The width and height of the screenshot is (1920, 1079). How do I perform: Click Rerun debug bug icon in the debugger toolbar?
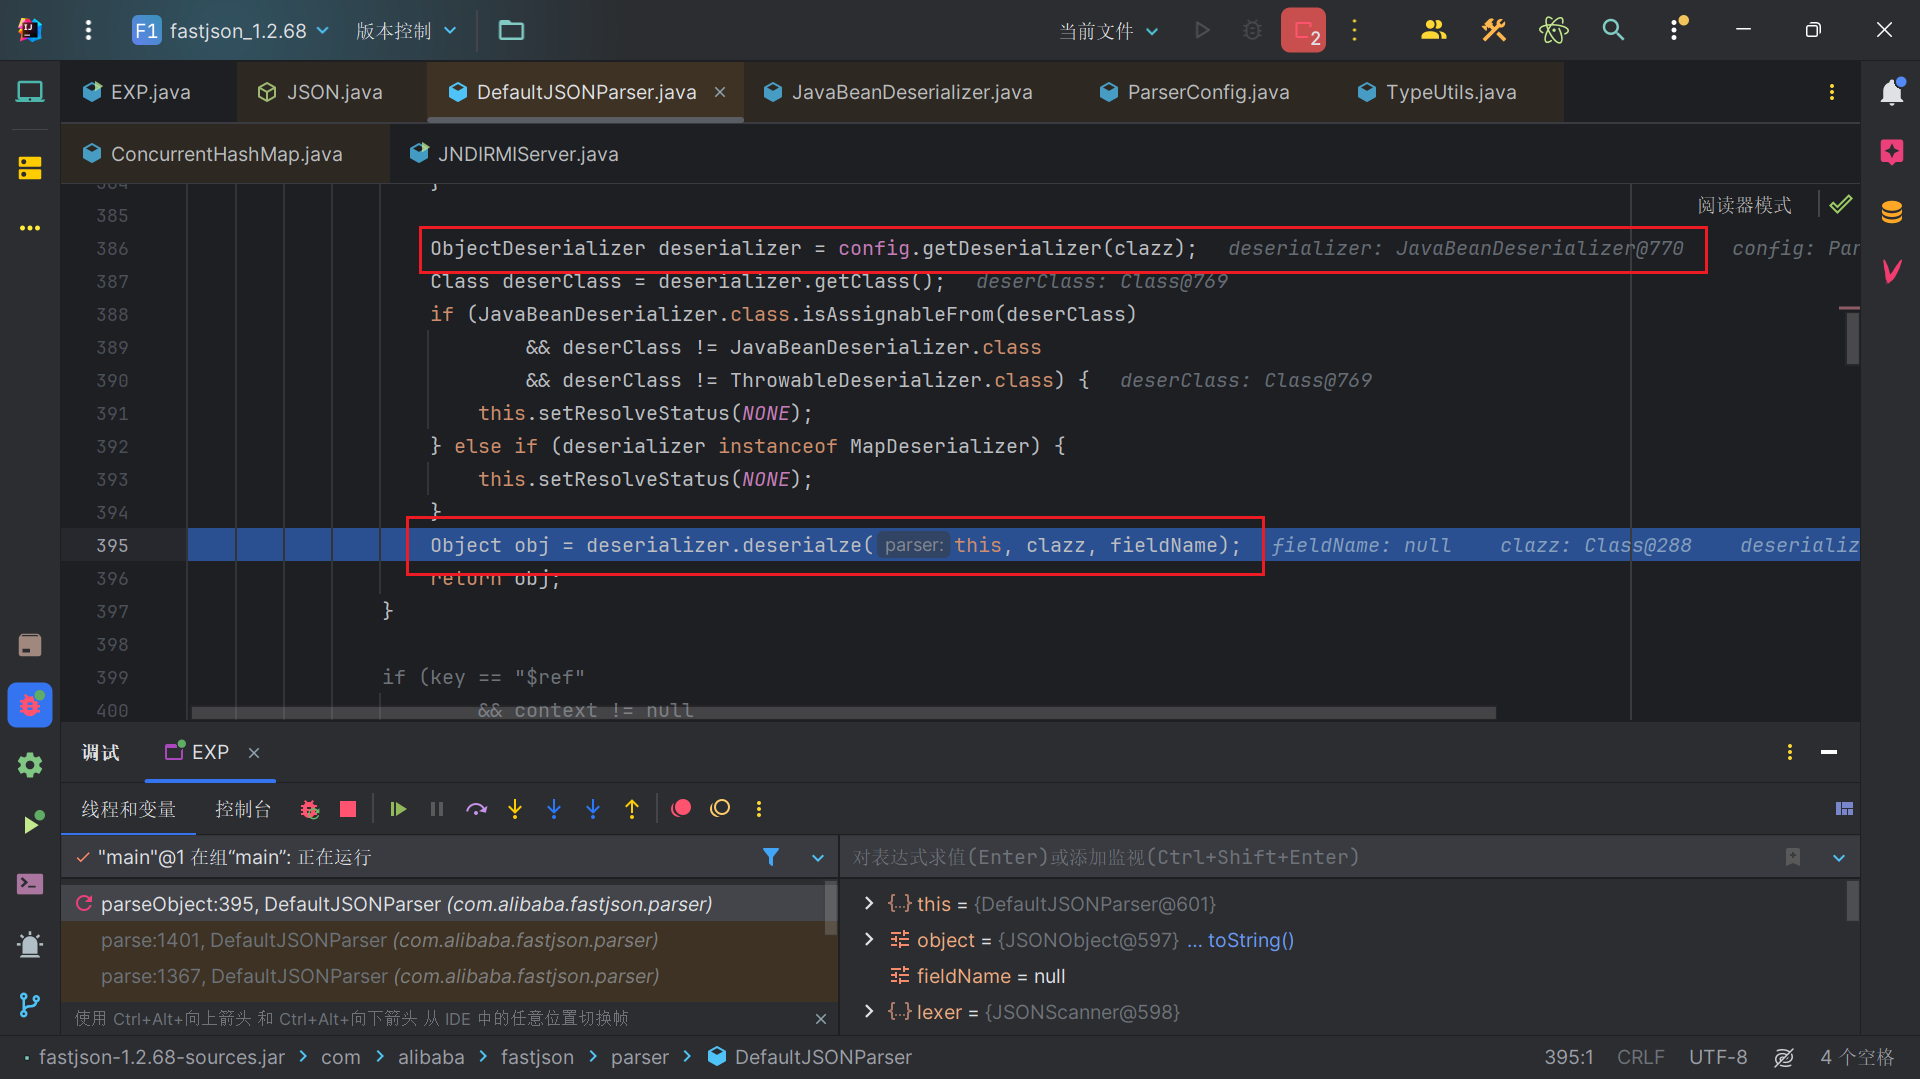click(310, 809)
